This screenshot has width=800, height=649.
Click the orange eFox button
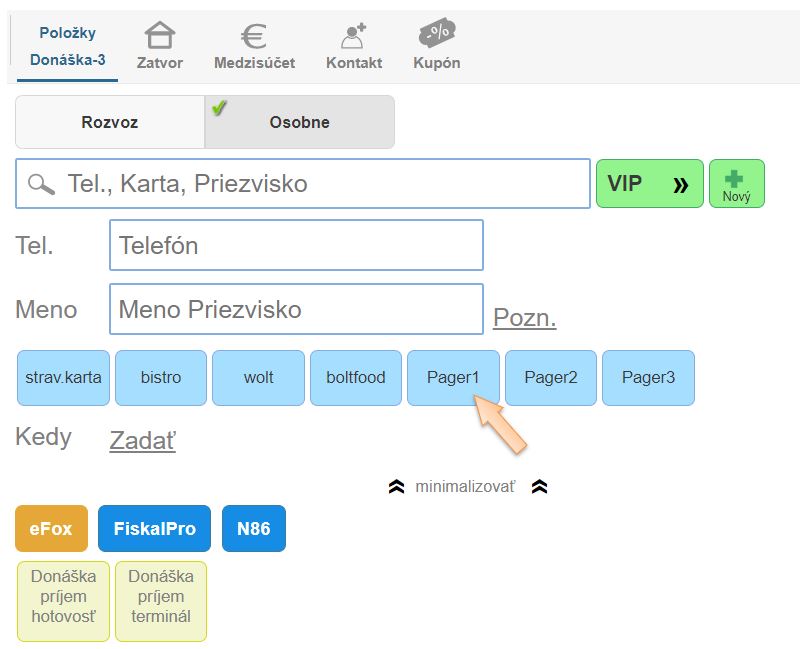[51, 528]
